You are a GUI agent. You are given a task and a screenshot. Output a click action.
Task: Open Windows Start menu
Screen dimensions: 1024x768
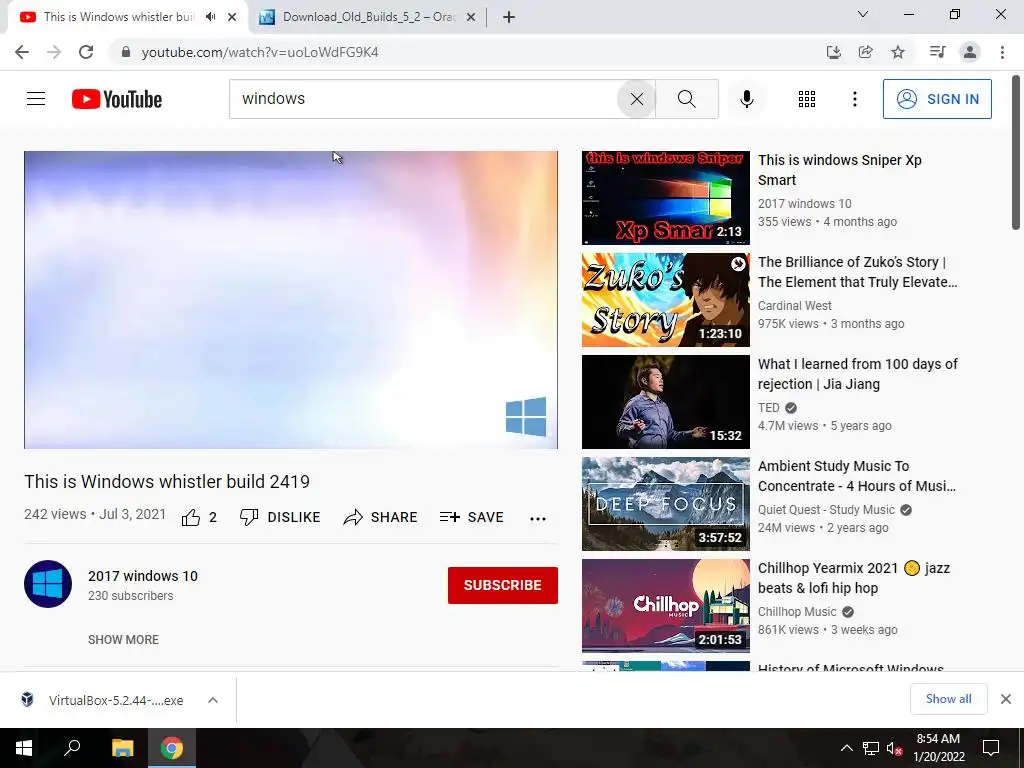24,748
